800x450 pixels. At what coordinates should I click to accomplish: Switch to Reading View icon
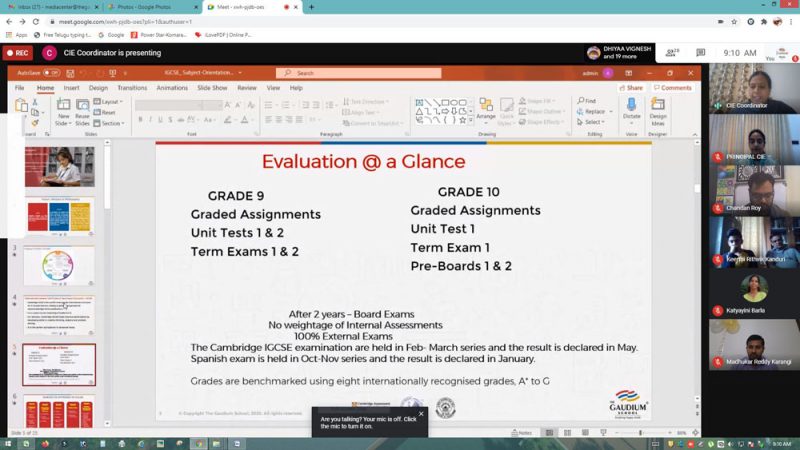[585, 433]
